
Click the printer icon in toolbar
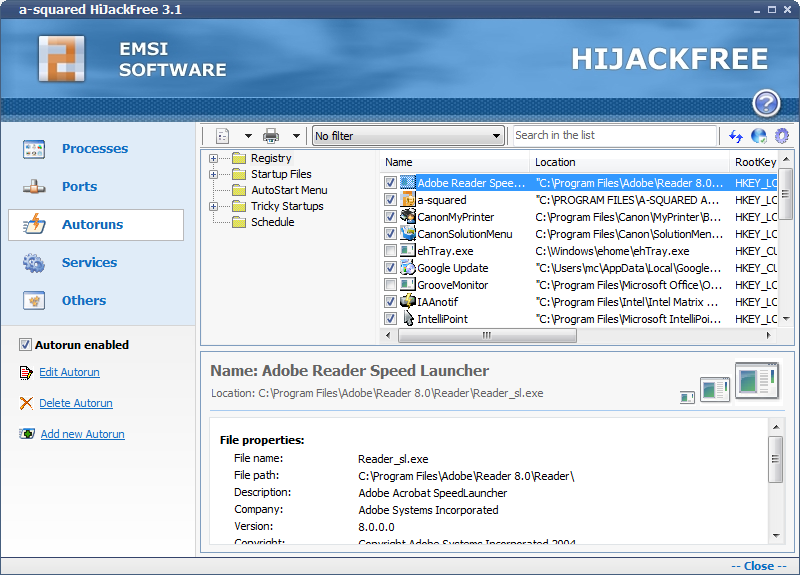coord(271,136)
